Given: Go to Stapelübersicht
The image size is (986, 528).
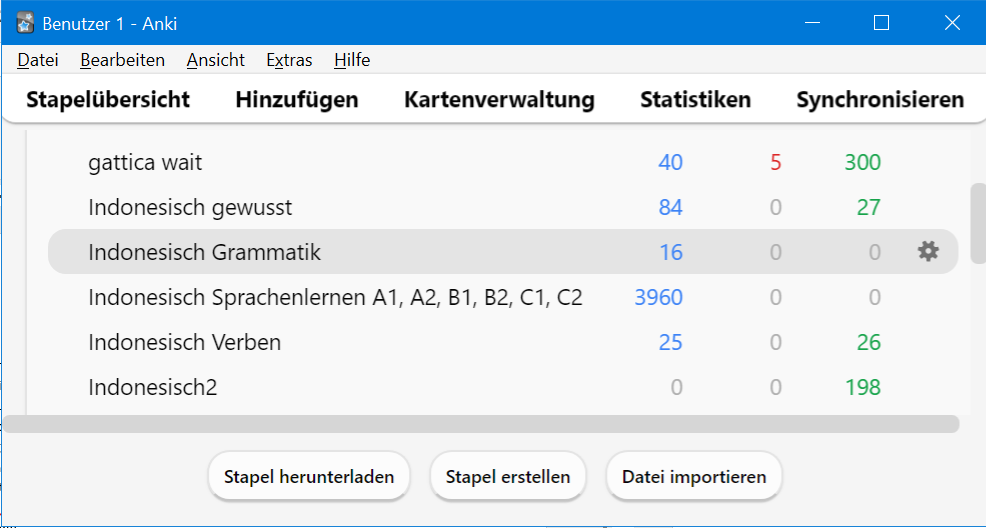Looking at the screenshot, I should click(108, 100).
